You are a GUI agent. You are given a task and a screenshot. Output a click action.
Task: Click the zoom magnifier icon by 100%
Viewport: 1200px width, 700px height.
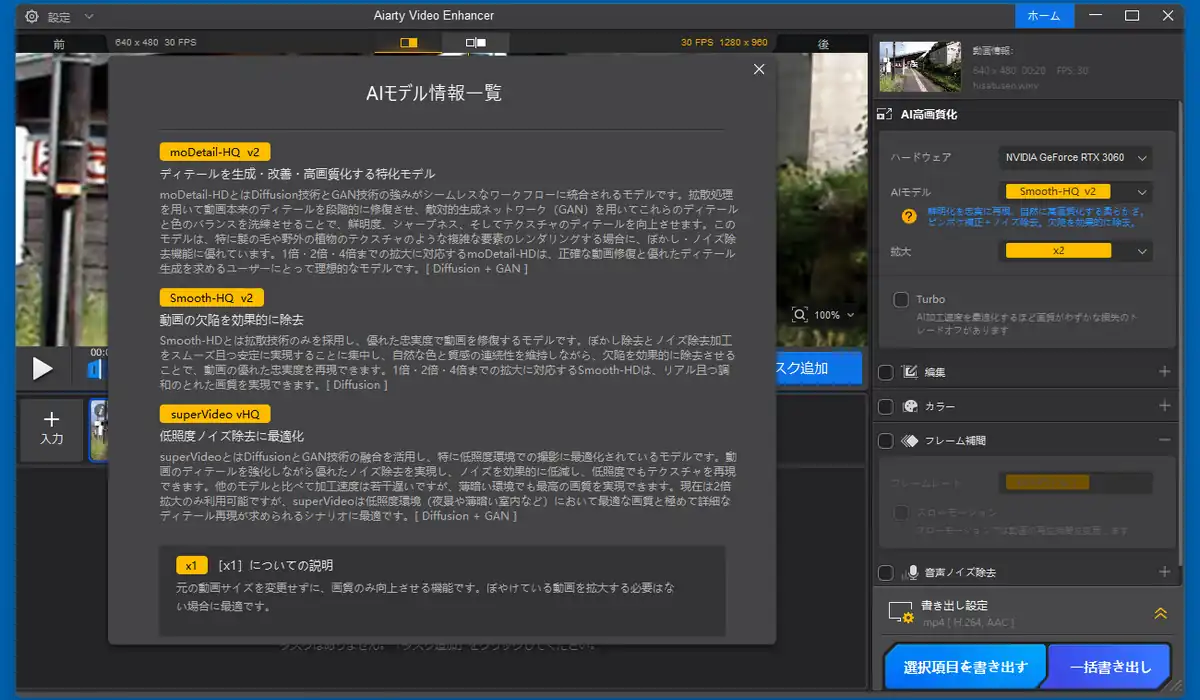(800, 314)
